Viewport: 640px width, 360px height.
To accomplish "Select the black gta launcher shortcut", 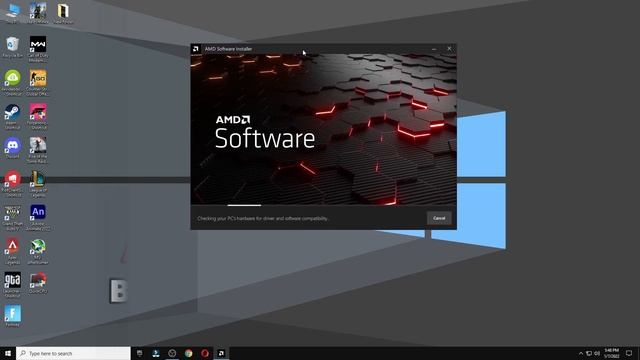I will (13, 284).
